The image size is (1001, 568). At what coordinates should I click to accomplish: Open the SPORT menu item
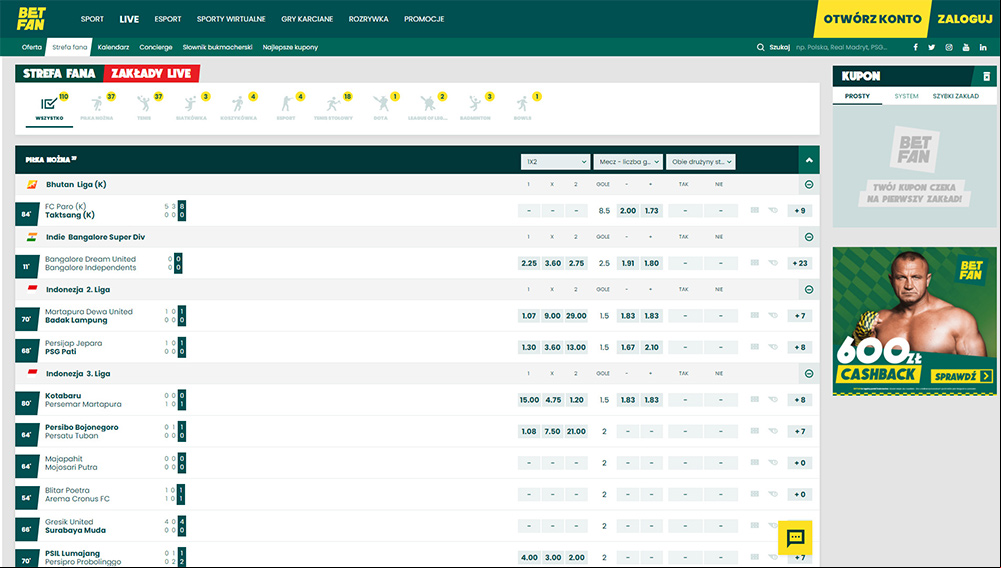point(92,19)
